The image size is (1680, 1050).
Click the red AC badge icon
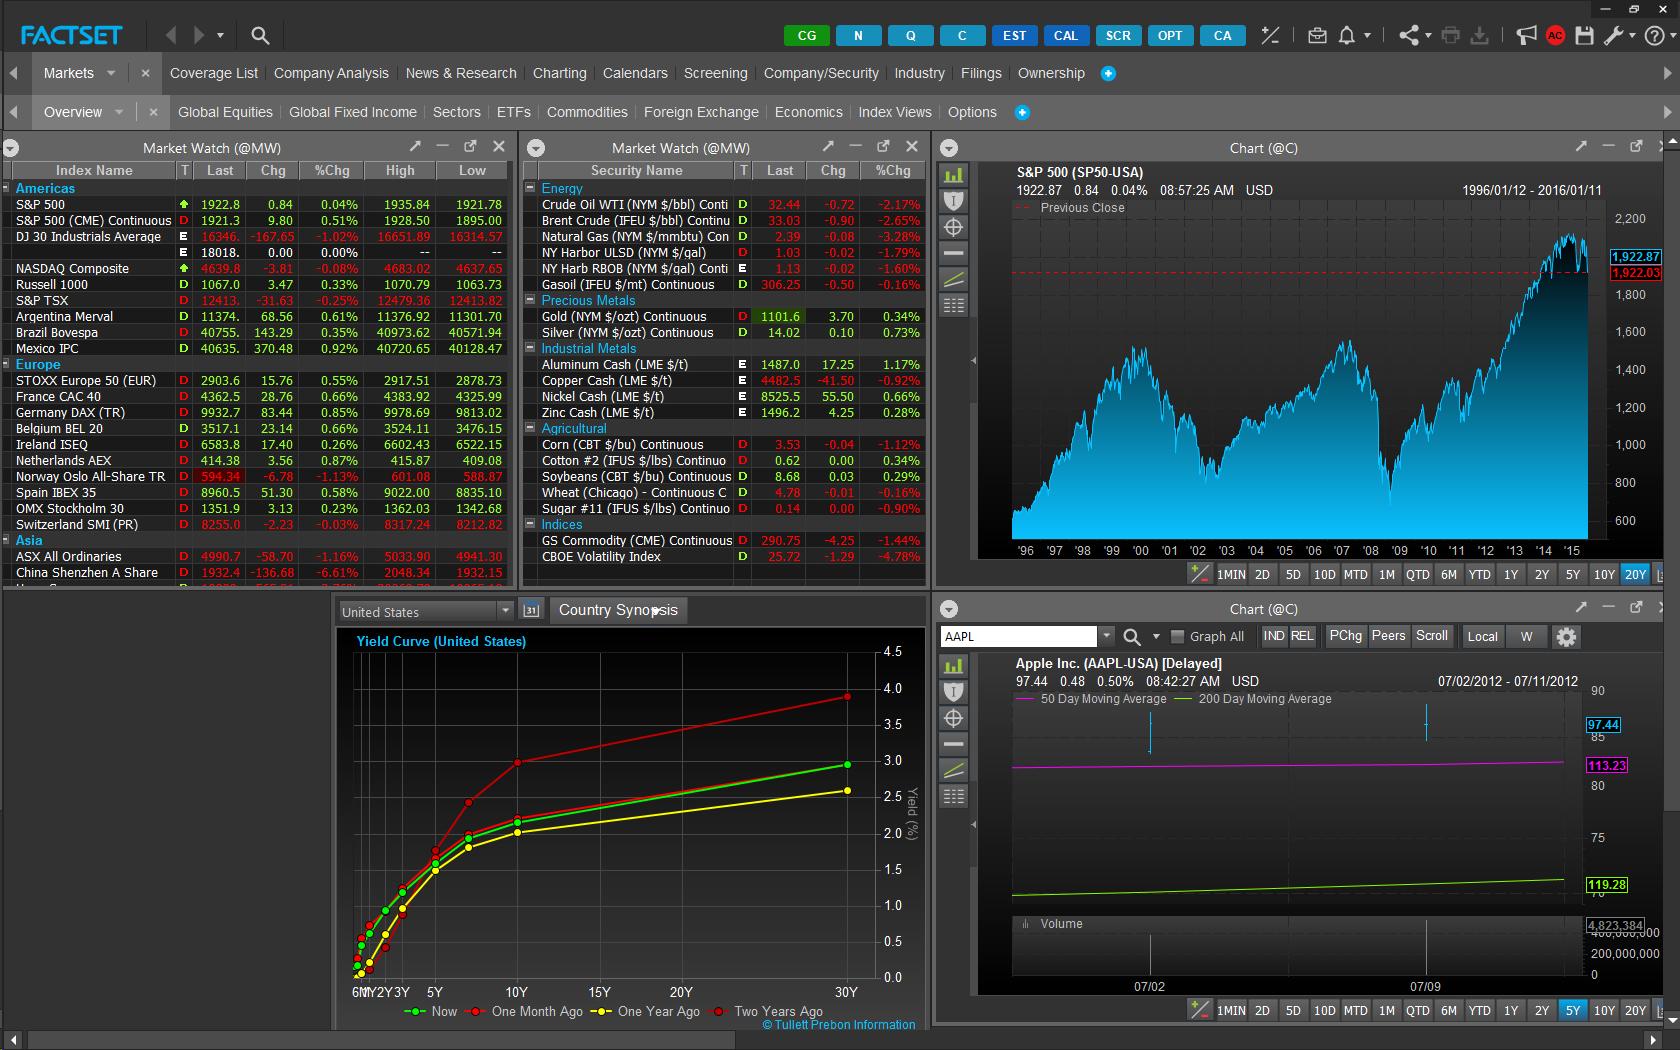pos(1555,35)
